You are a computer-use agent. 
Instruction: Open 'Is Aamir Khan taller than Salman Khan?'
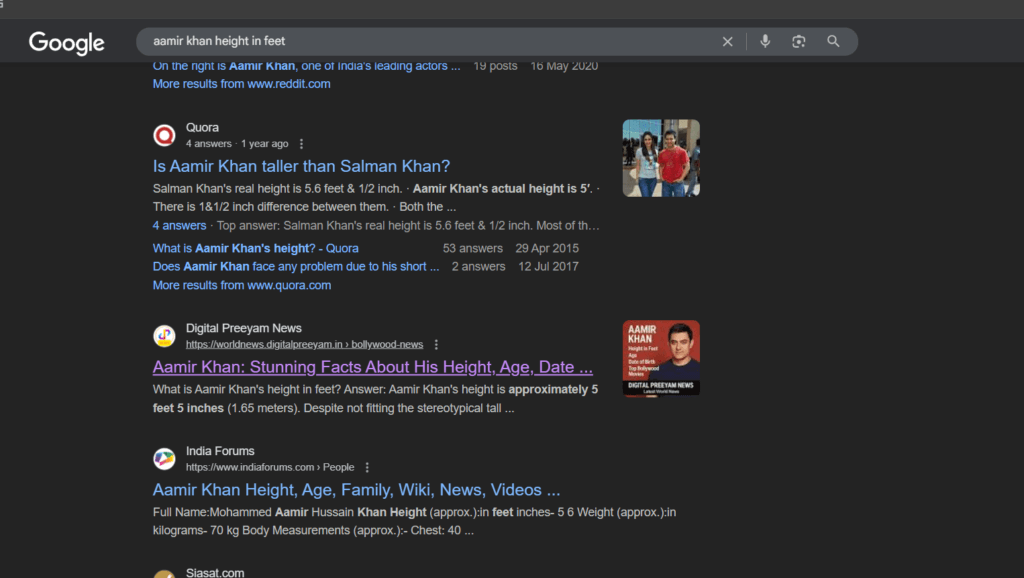[x=301, y=166]
